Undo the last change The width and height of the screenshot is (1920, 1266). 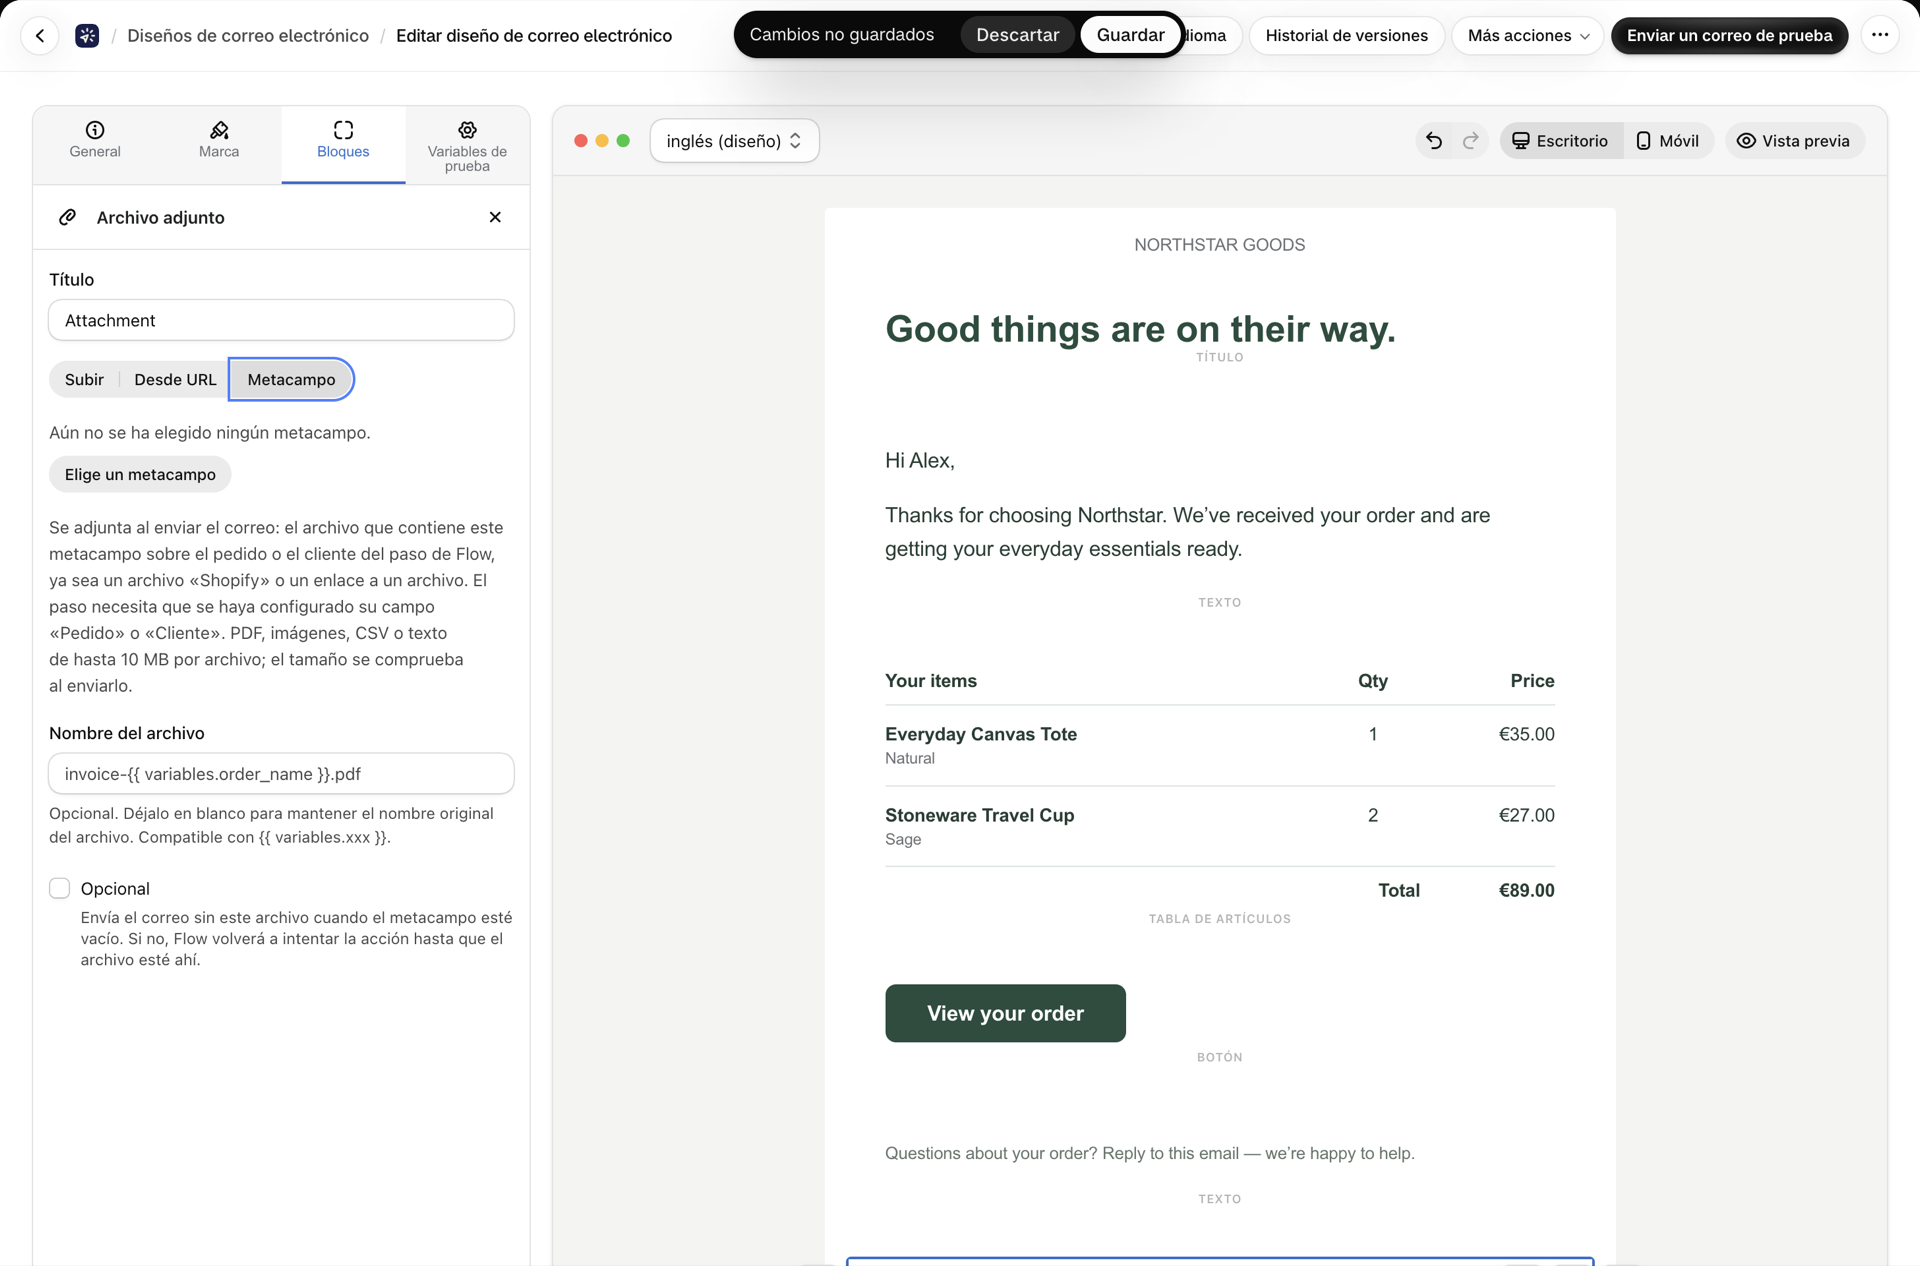[x=1434, y=141]
